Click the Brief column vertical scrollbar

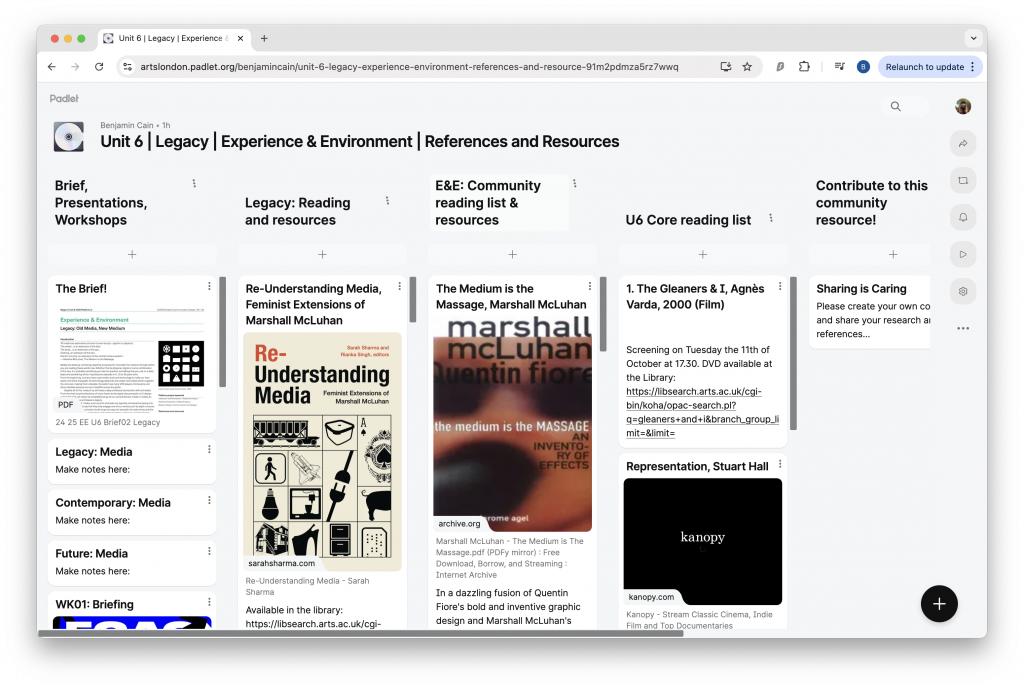pos(223,332)
